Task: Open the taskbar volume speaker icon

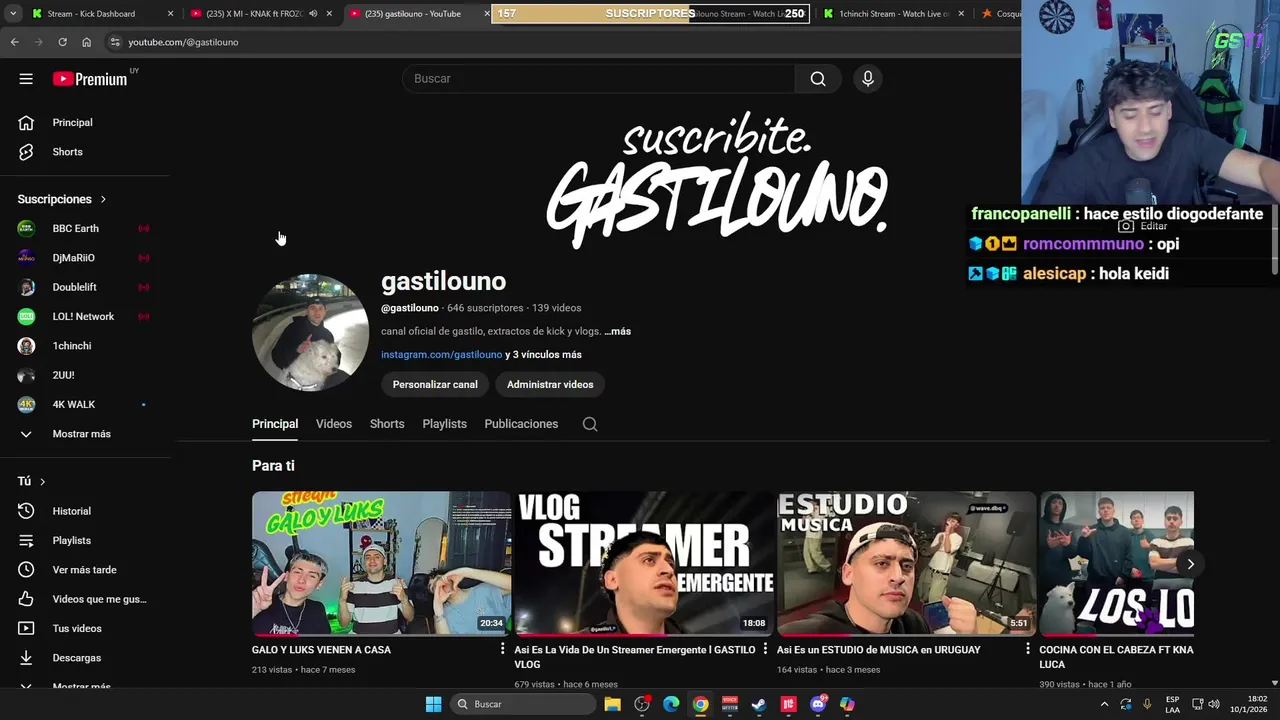Action: tap(1213, 704)
